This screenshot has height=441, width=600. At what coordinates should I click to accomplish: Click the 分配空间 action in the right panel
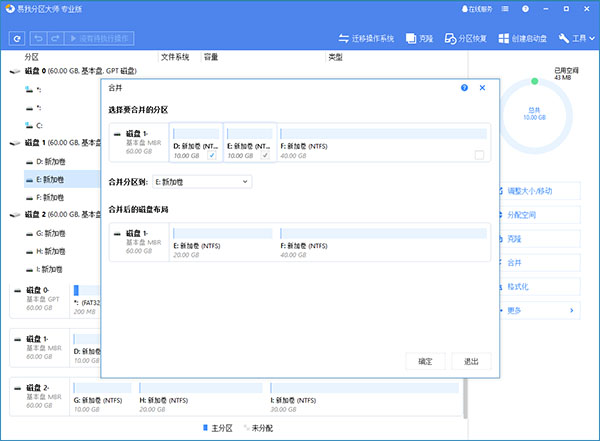point(540,215)
